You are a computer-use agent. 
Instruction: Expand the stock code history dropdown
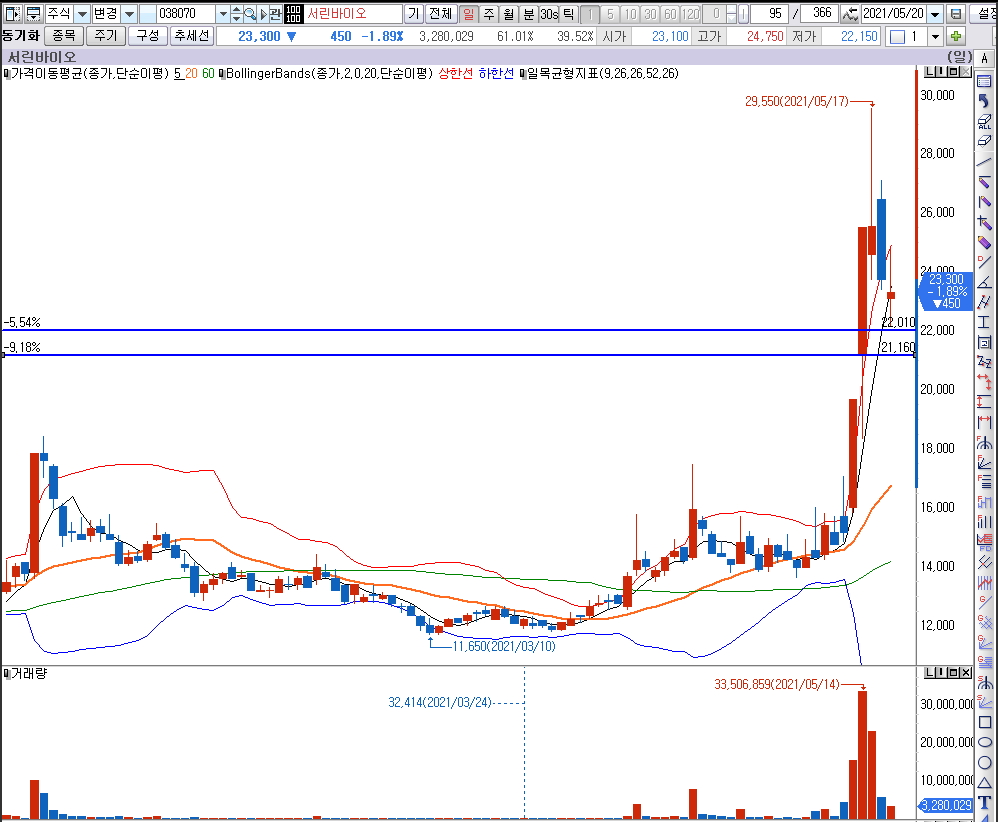(223, 13)
